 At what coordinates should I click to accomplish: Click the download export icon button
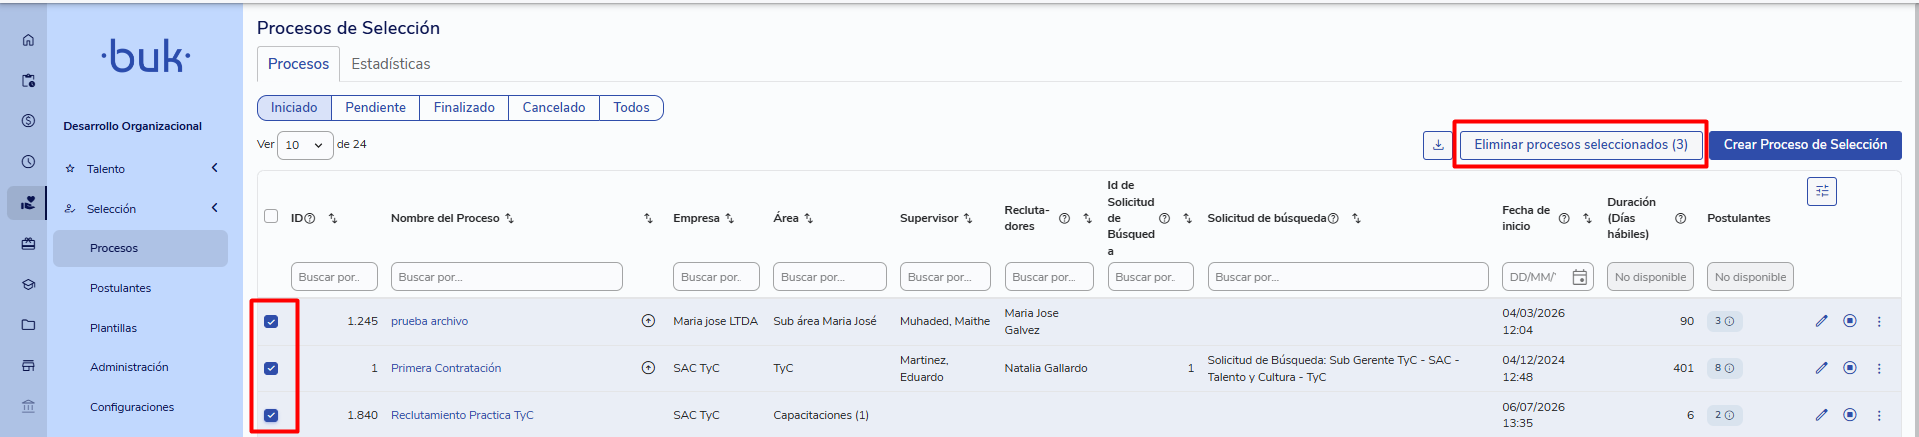tap(1437, 145)
